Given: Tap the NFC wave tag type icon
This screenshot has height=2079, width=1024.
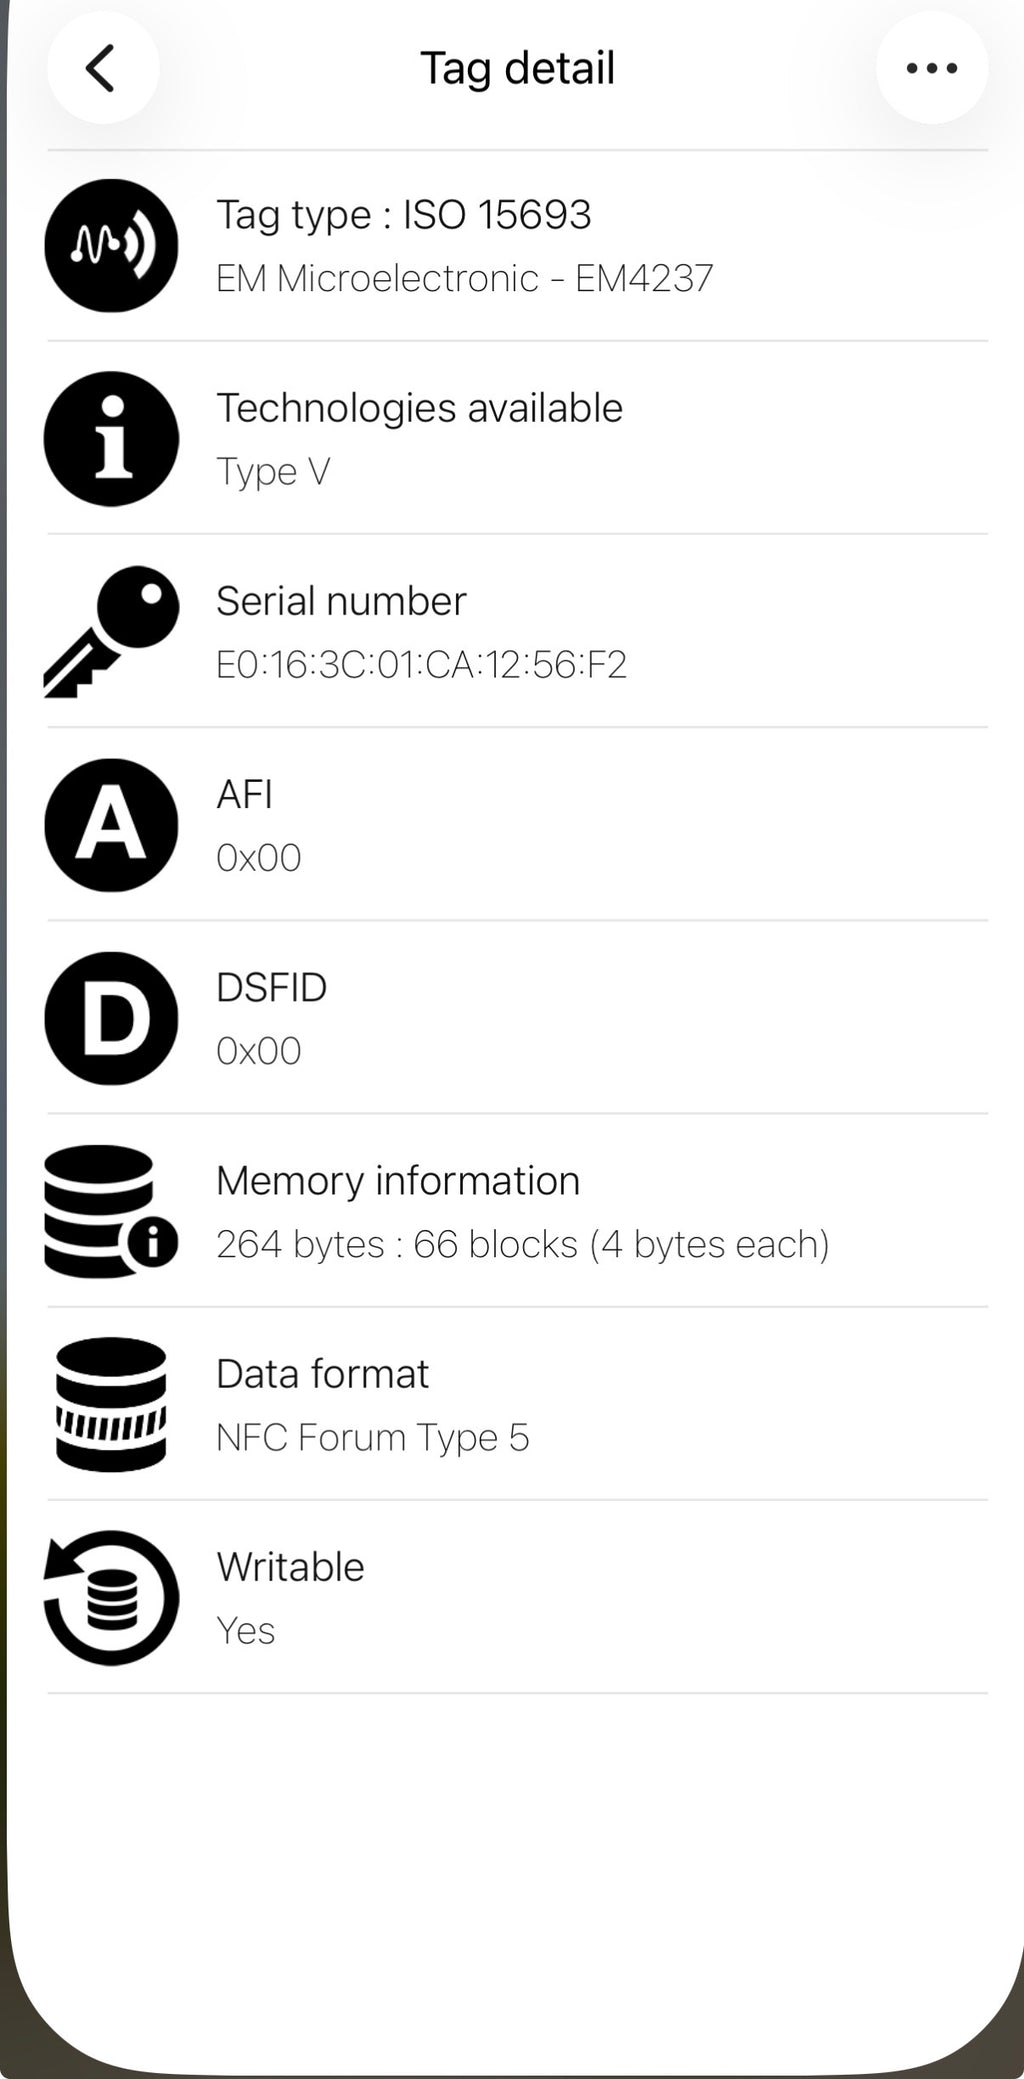Looking at the screenshot, I should click(111, 245).
